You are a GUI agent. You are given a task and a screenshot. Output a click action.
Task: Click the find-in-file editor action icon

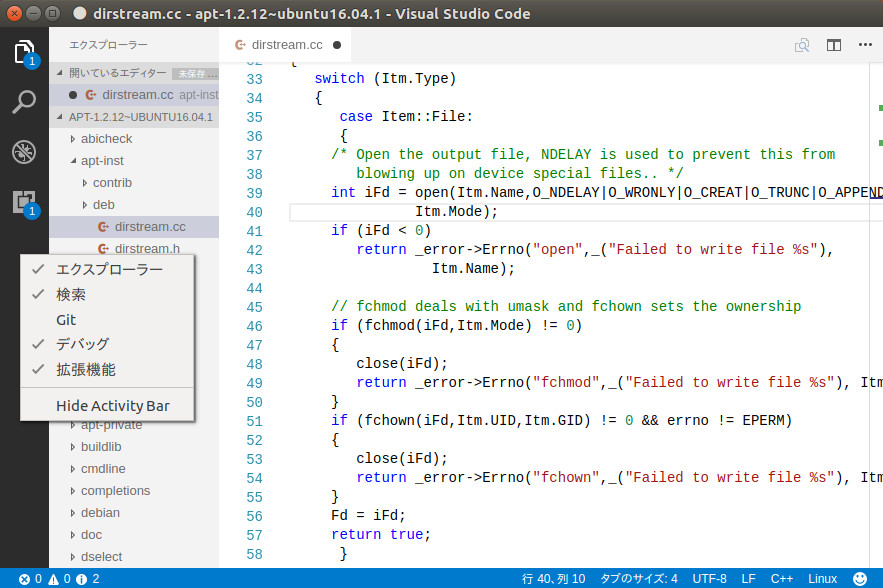pos(802,45)
